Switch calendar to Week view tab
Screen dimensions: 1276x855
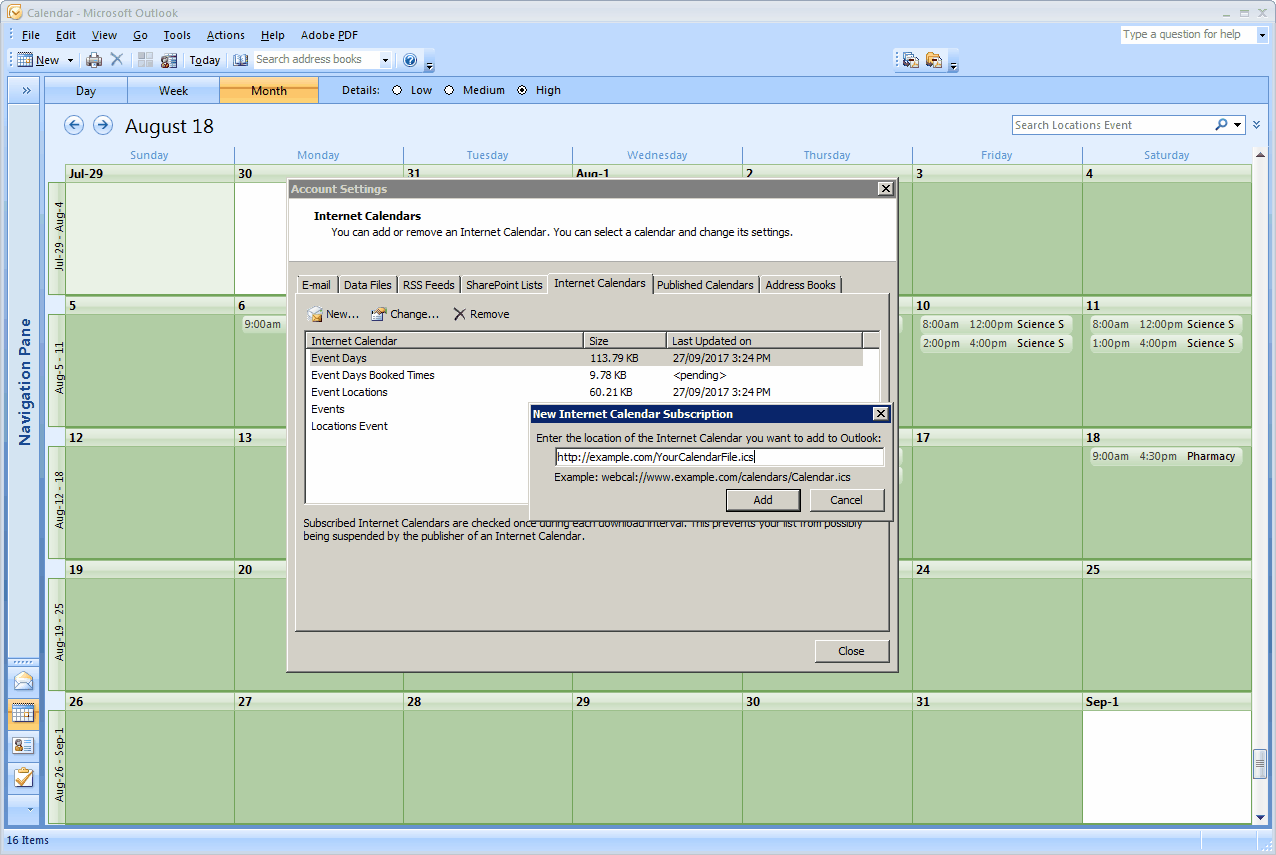coord(173,90)
